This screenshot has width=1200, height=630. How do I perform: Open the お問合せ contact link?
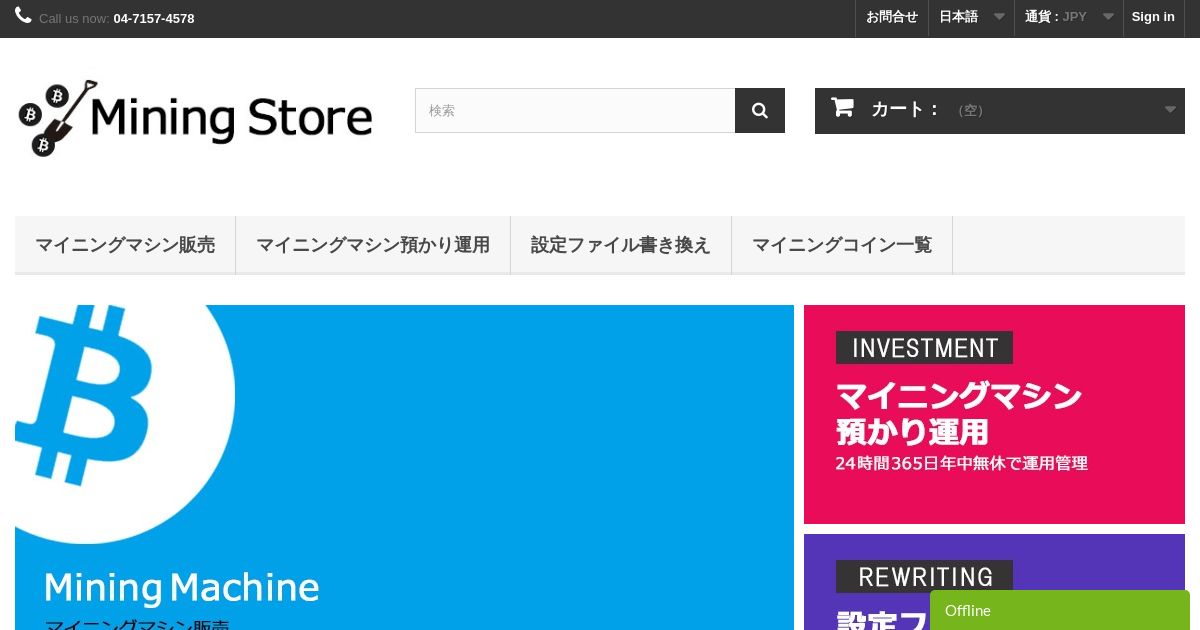[892, 17]
